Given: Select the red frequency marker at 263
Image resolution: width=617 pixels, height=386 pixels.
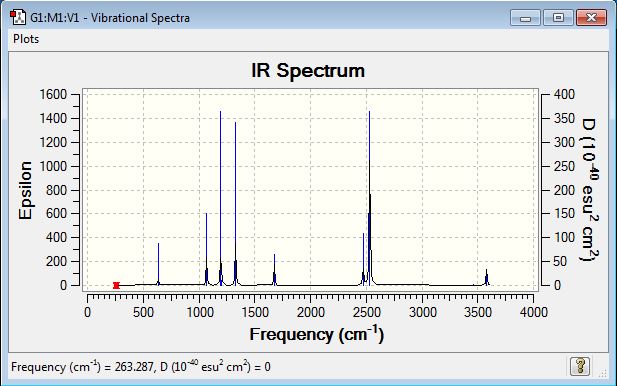Looking at the screenshot, I should pyautogui.click(x=116, y=285).
